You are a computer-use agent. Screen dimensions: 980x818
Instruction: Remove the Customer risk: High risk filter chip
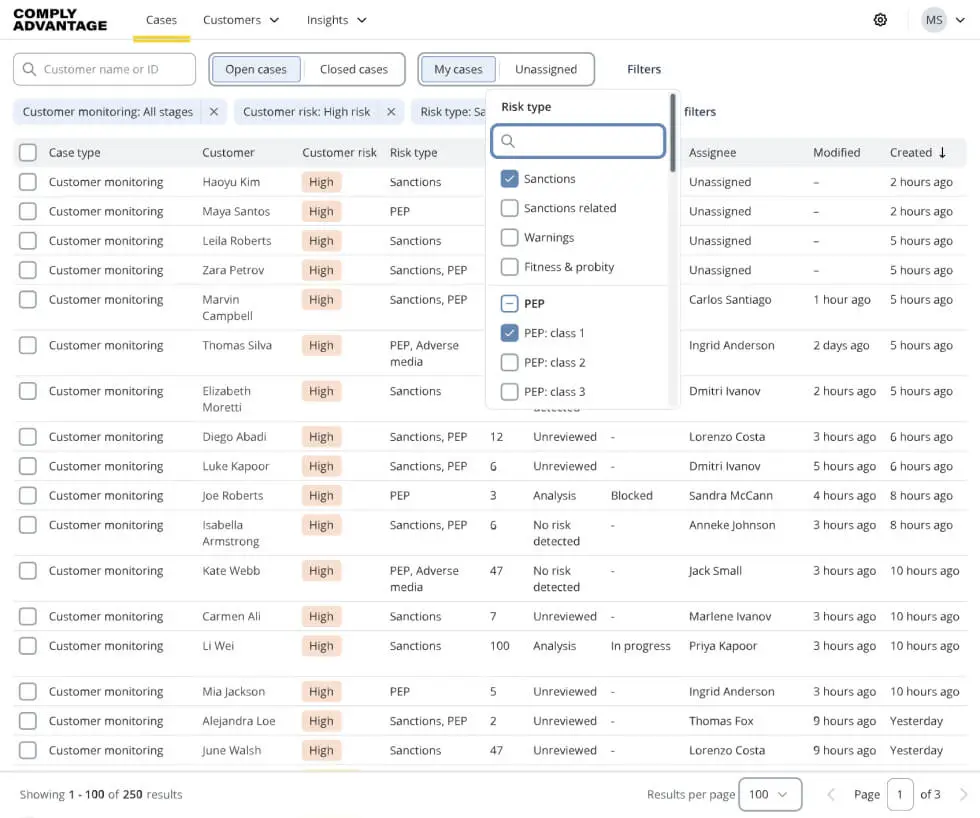tap(390, 111)
